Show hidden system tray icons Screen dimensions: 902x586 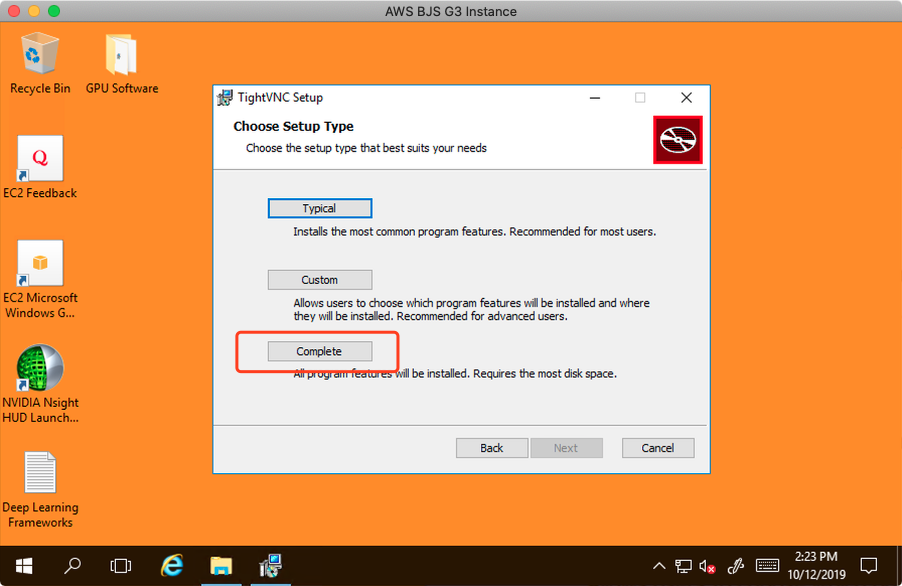(x=659, y=566)
